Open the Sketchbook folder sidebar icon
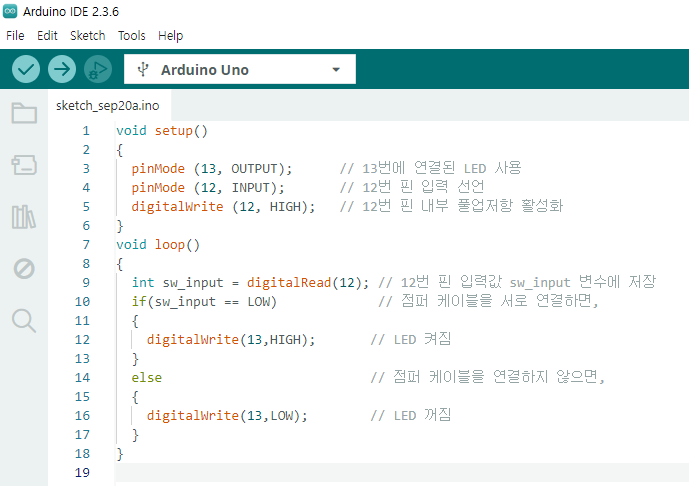Image resolution: width=689 pixels, height=486 pixels. pyautogui.click(x=24, y=113)
